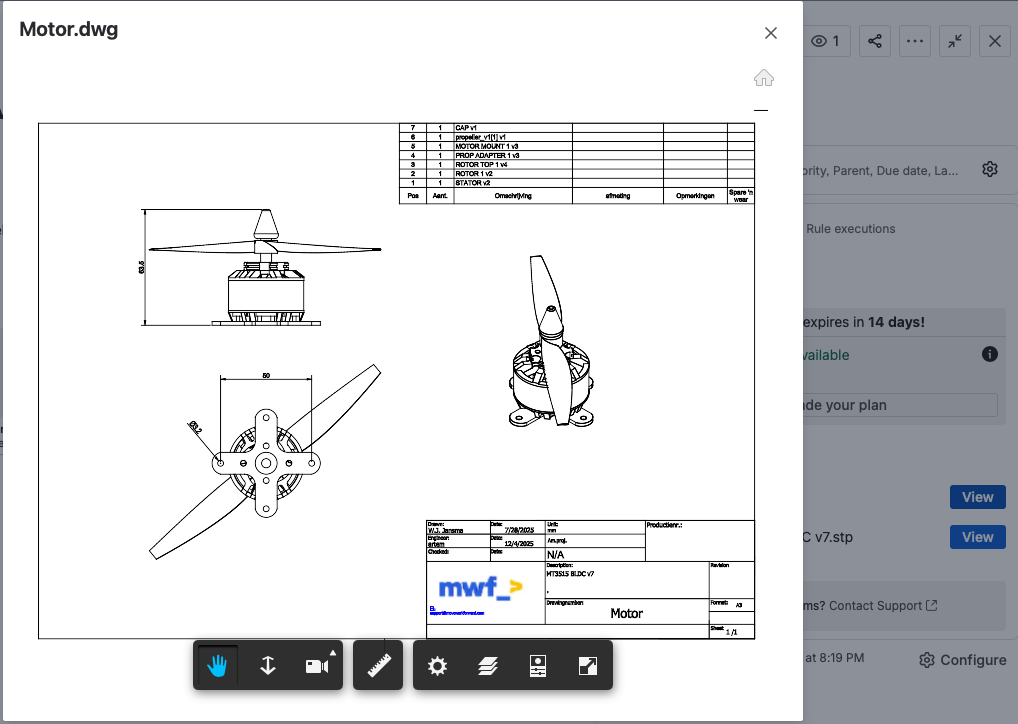Close the Motor.dwg preview dialog

771,33
